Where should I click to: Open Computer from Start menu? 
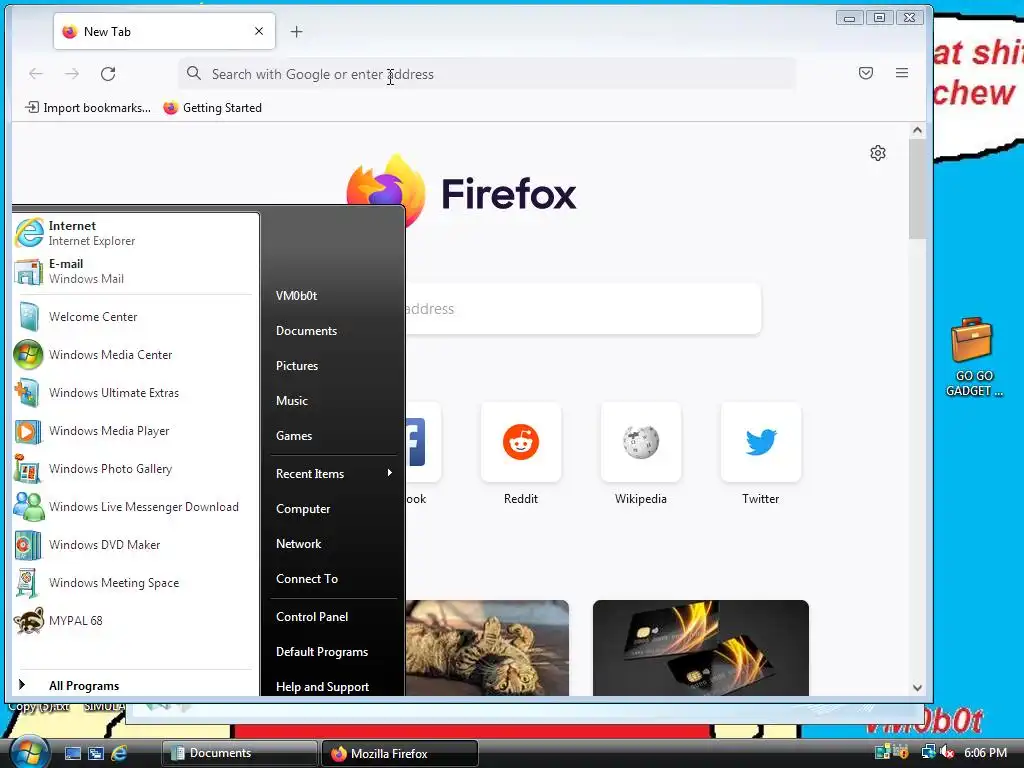click(x=333, y=509)
